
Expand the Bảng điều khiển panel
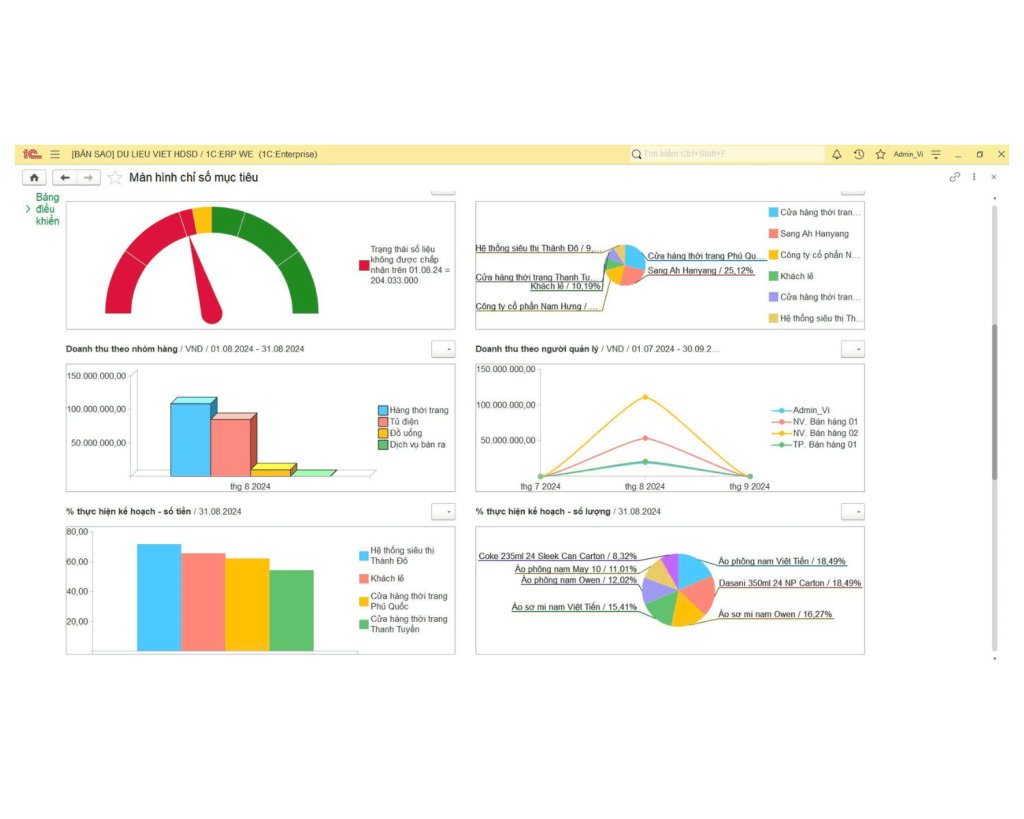click(x=28, y=209)
